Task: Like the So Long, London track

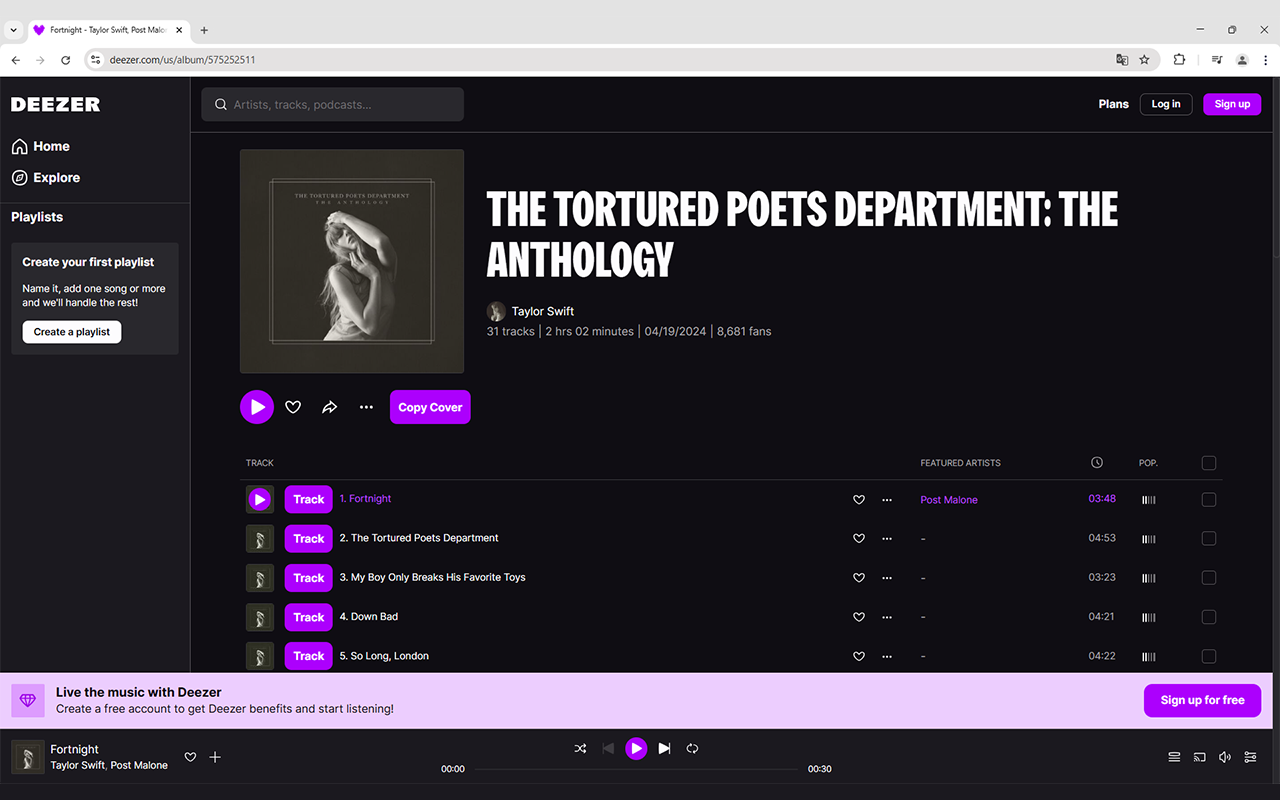Action: (x=859, y=656)
